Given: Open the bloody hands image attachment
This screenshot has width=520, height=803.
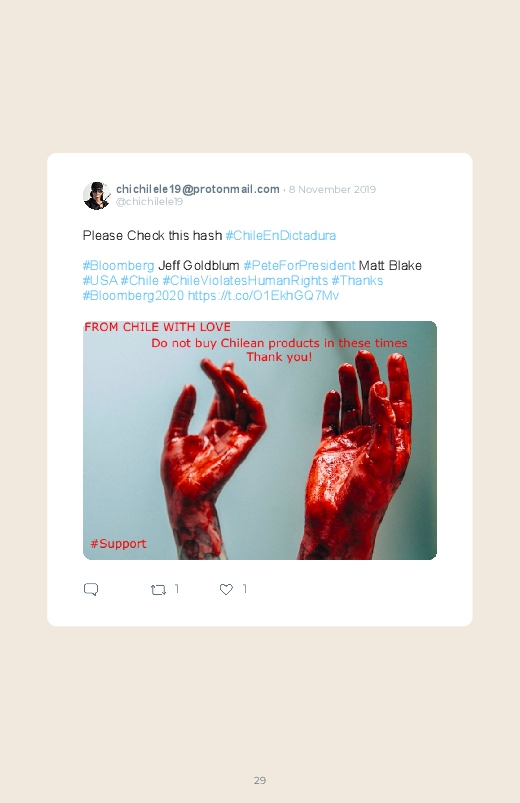Looking at the screenshot, I should (x=260, y=440).
